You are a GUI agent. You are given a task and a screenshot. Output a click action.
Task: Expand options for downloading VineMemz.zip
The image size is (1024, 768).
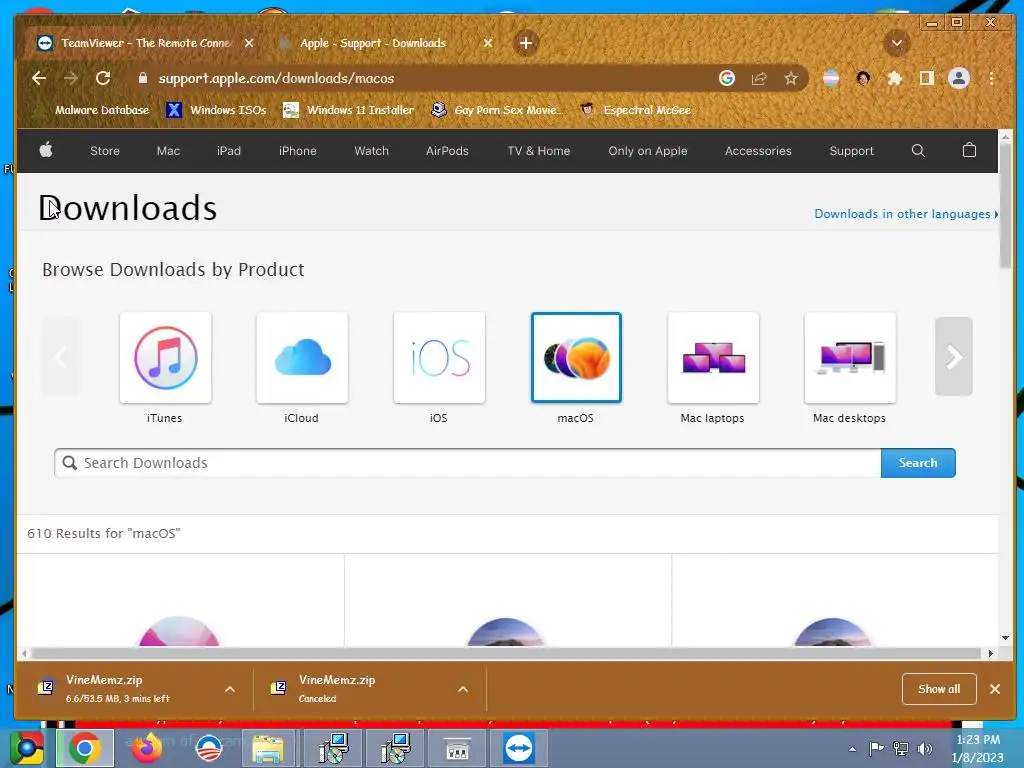pyautogui.click(x=230, y=689)
